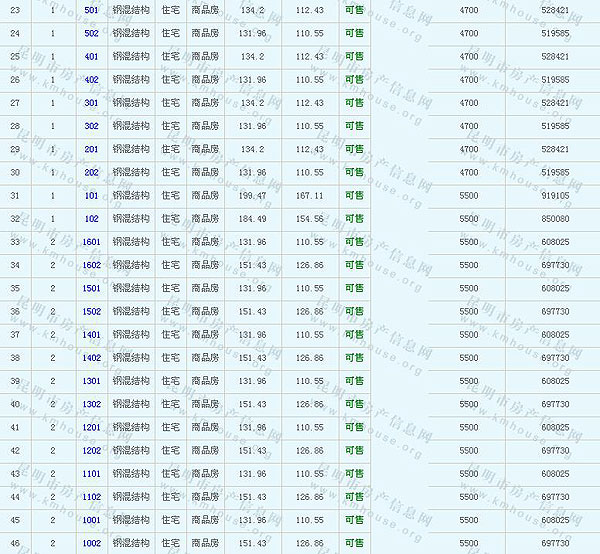Open unit 1601 link
600x554 pixels.
pyautogui.click(x=91, y=242)
